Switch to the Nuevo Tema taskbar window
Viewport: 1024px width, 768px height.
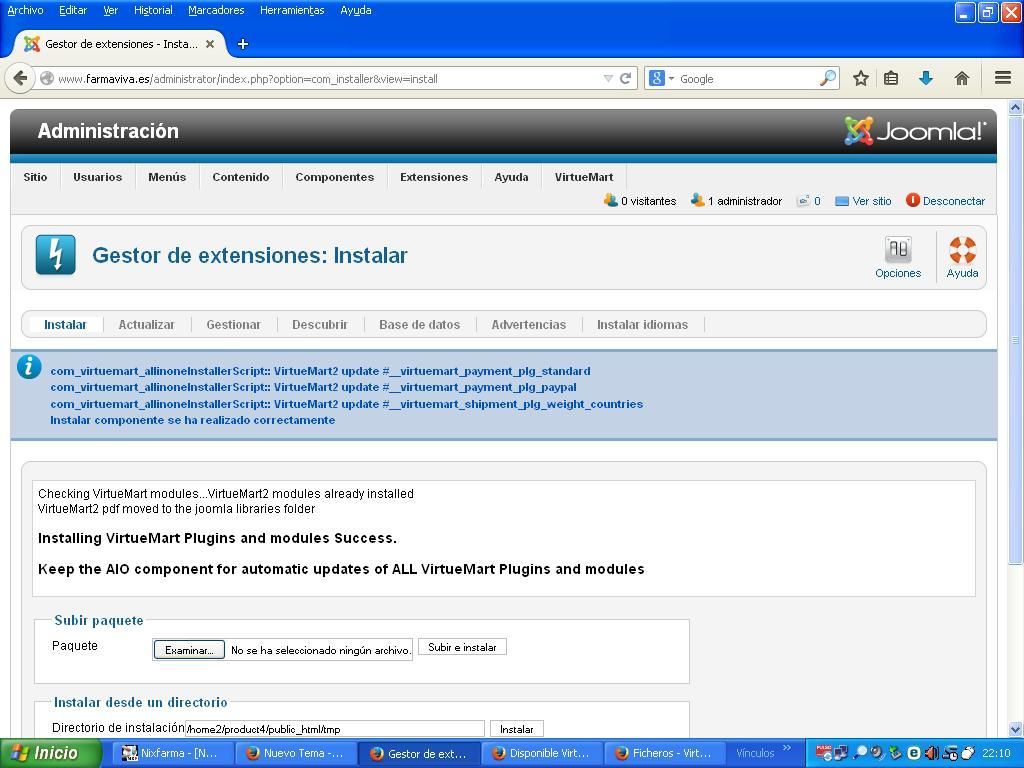pyautogui.click(x=297, y=753)
